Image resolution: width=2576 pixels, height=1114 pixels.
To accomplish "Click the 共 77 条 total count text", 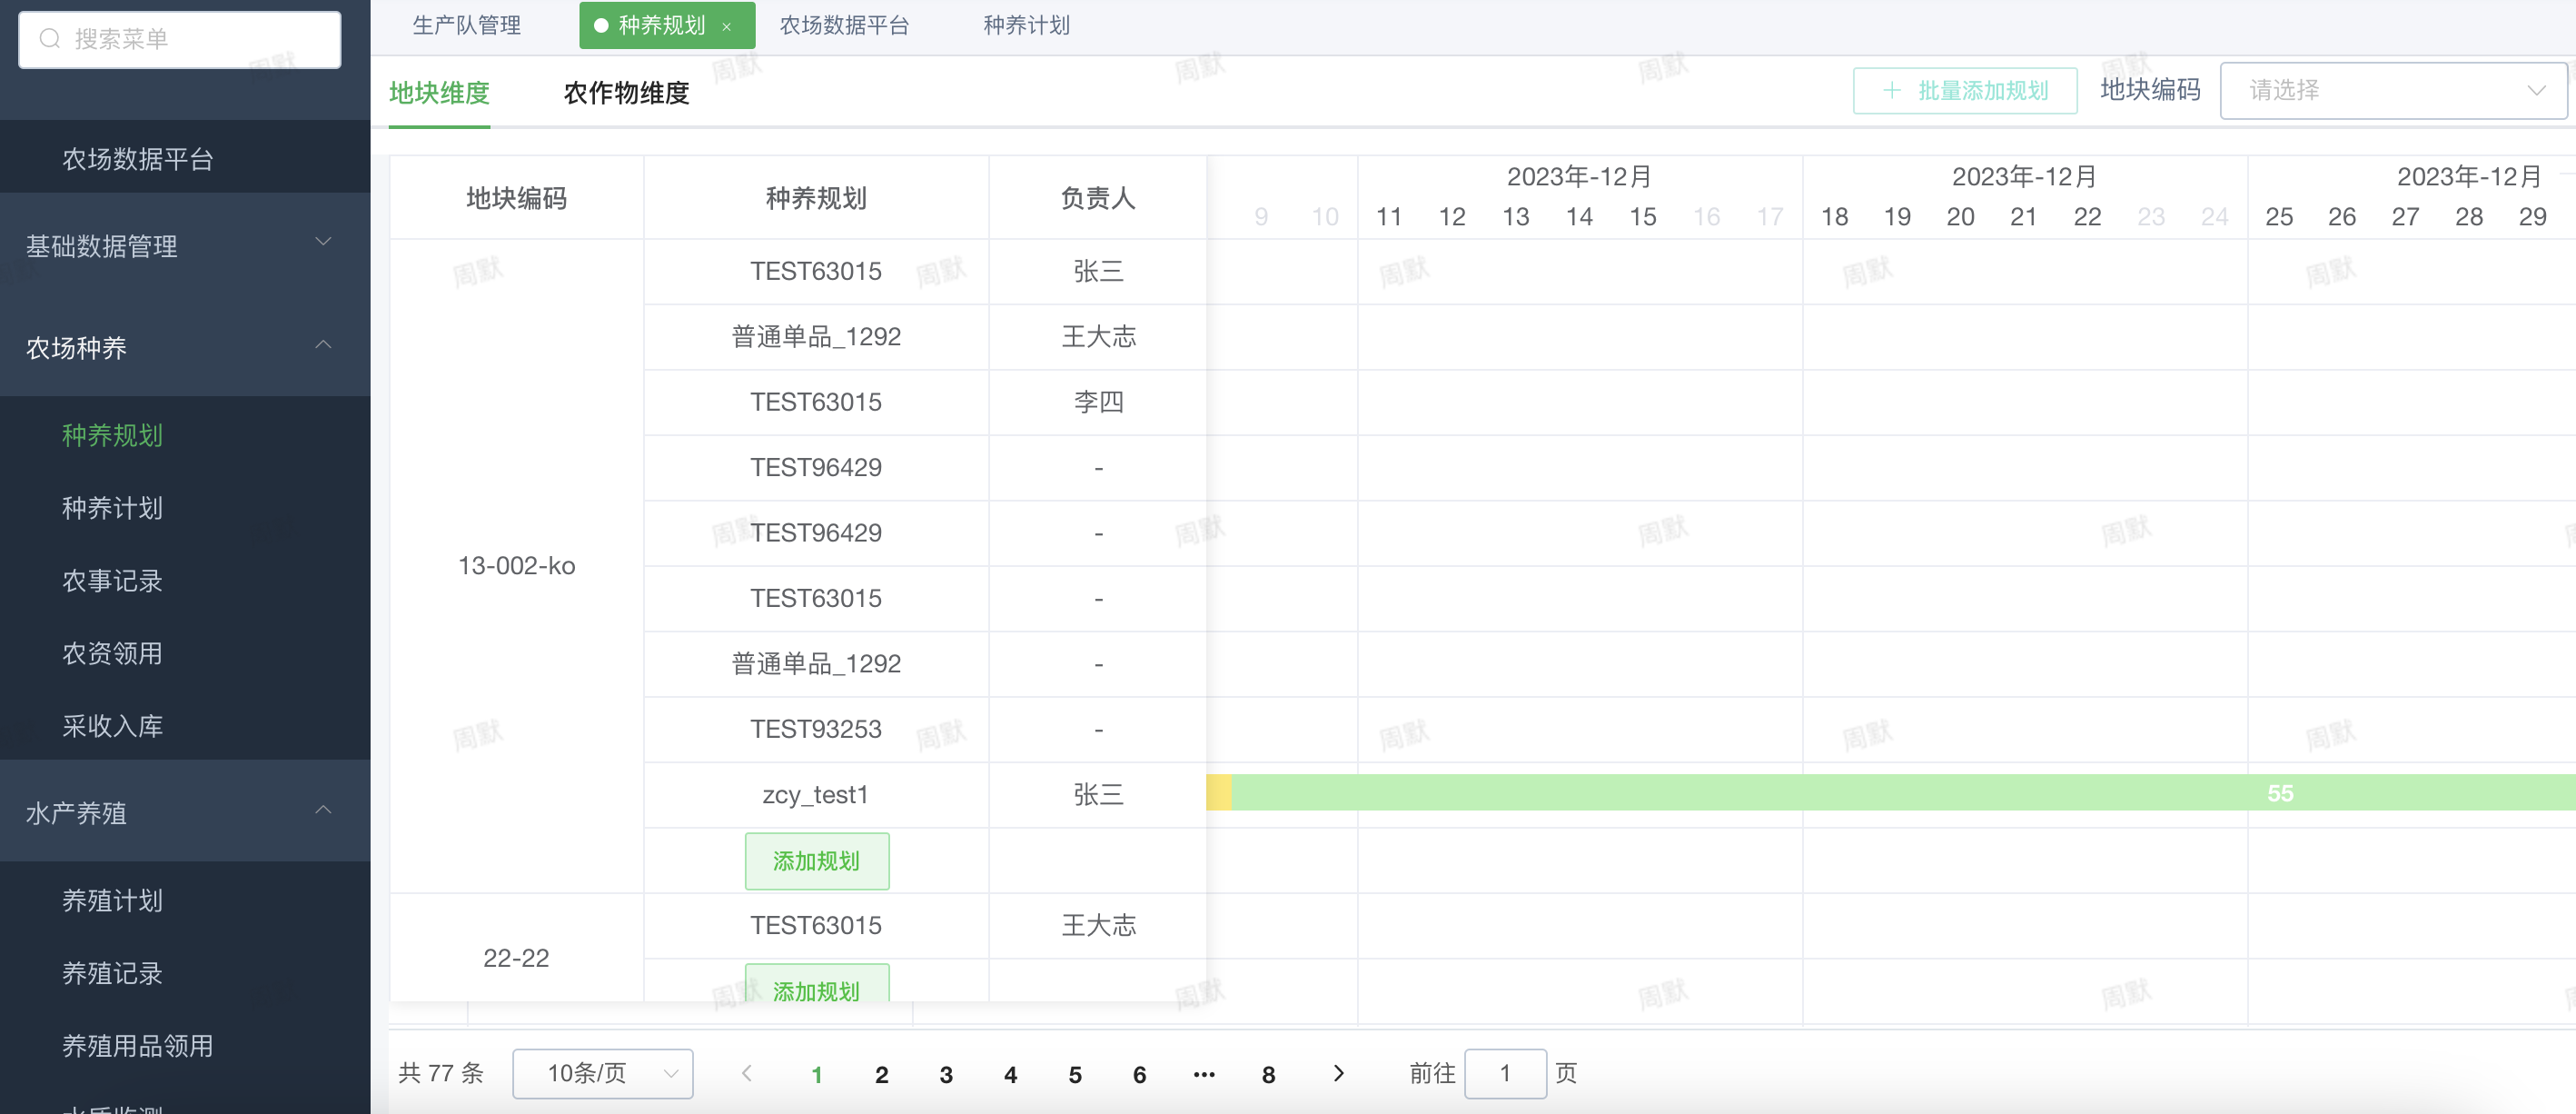I will [x=441, y=1073].
